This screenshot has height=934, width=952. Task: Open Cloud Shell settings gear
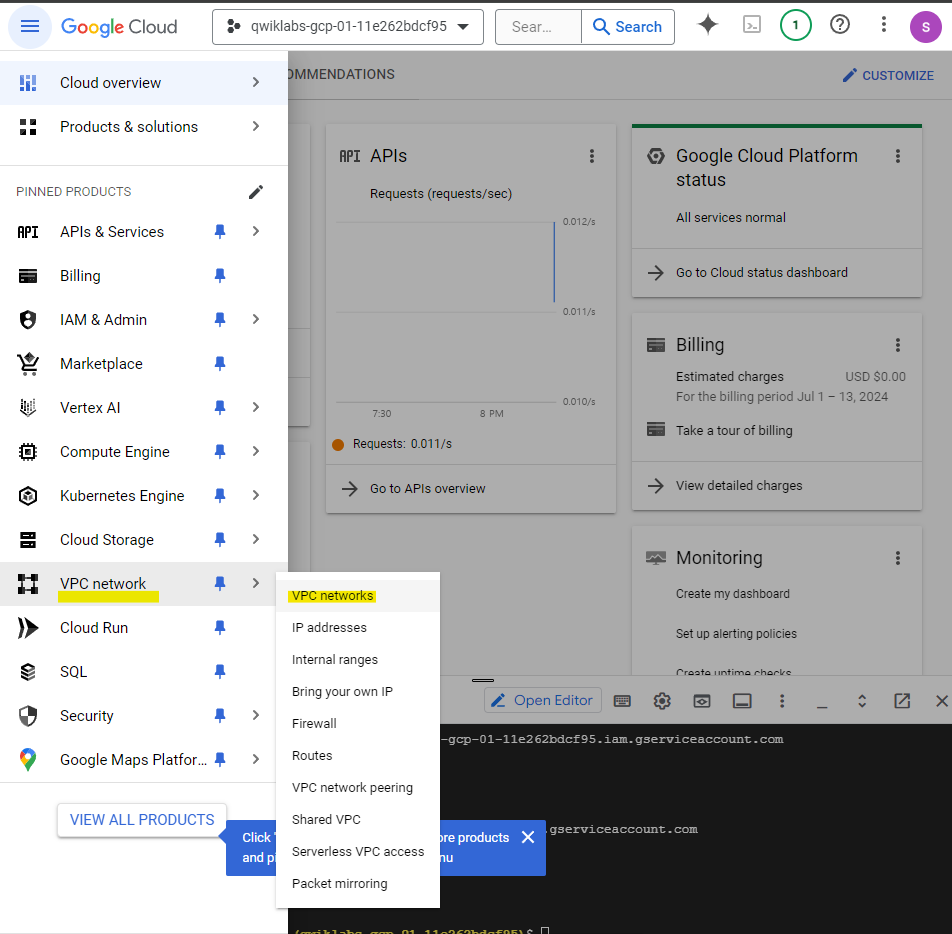(662, 701)
